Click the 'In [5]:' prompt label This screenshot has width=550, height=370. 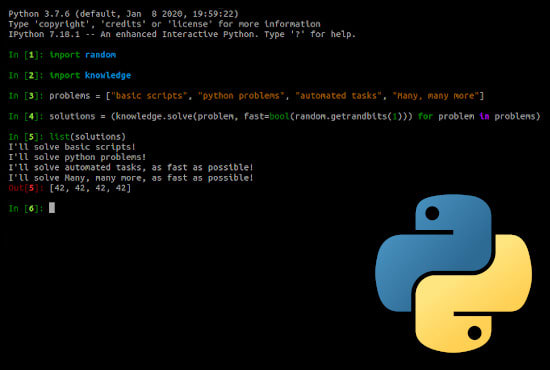[26, 137]
